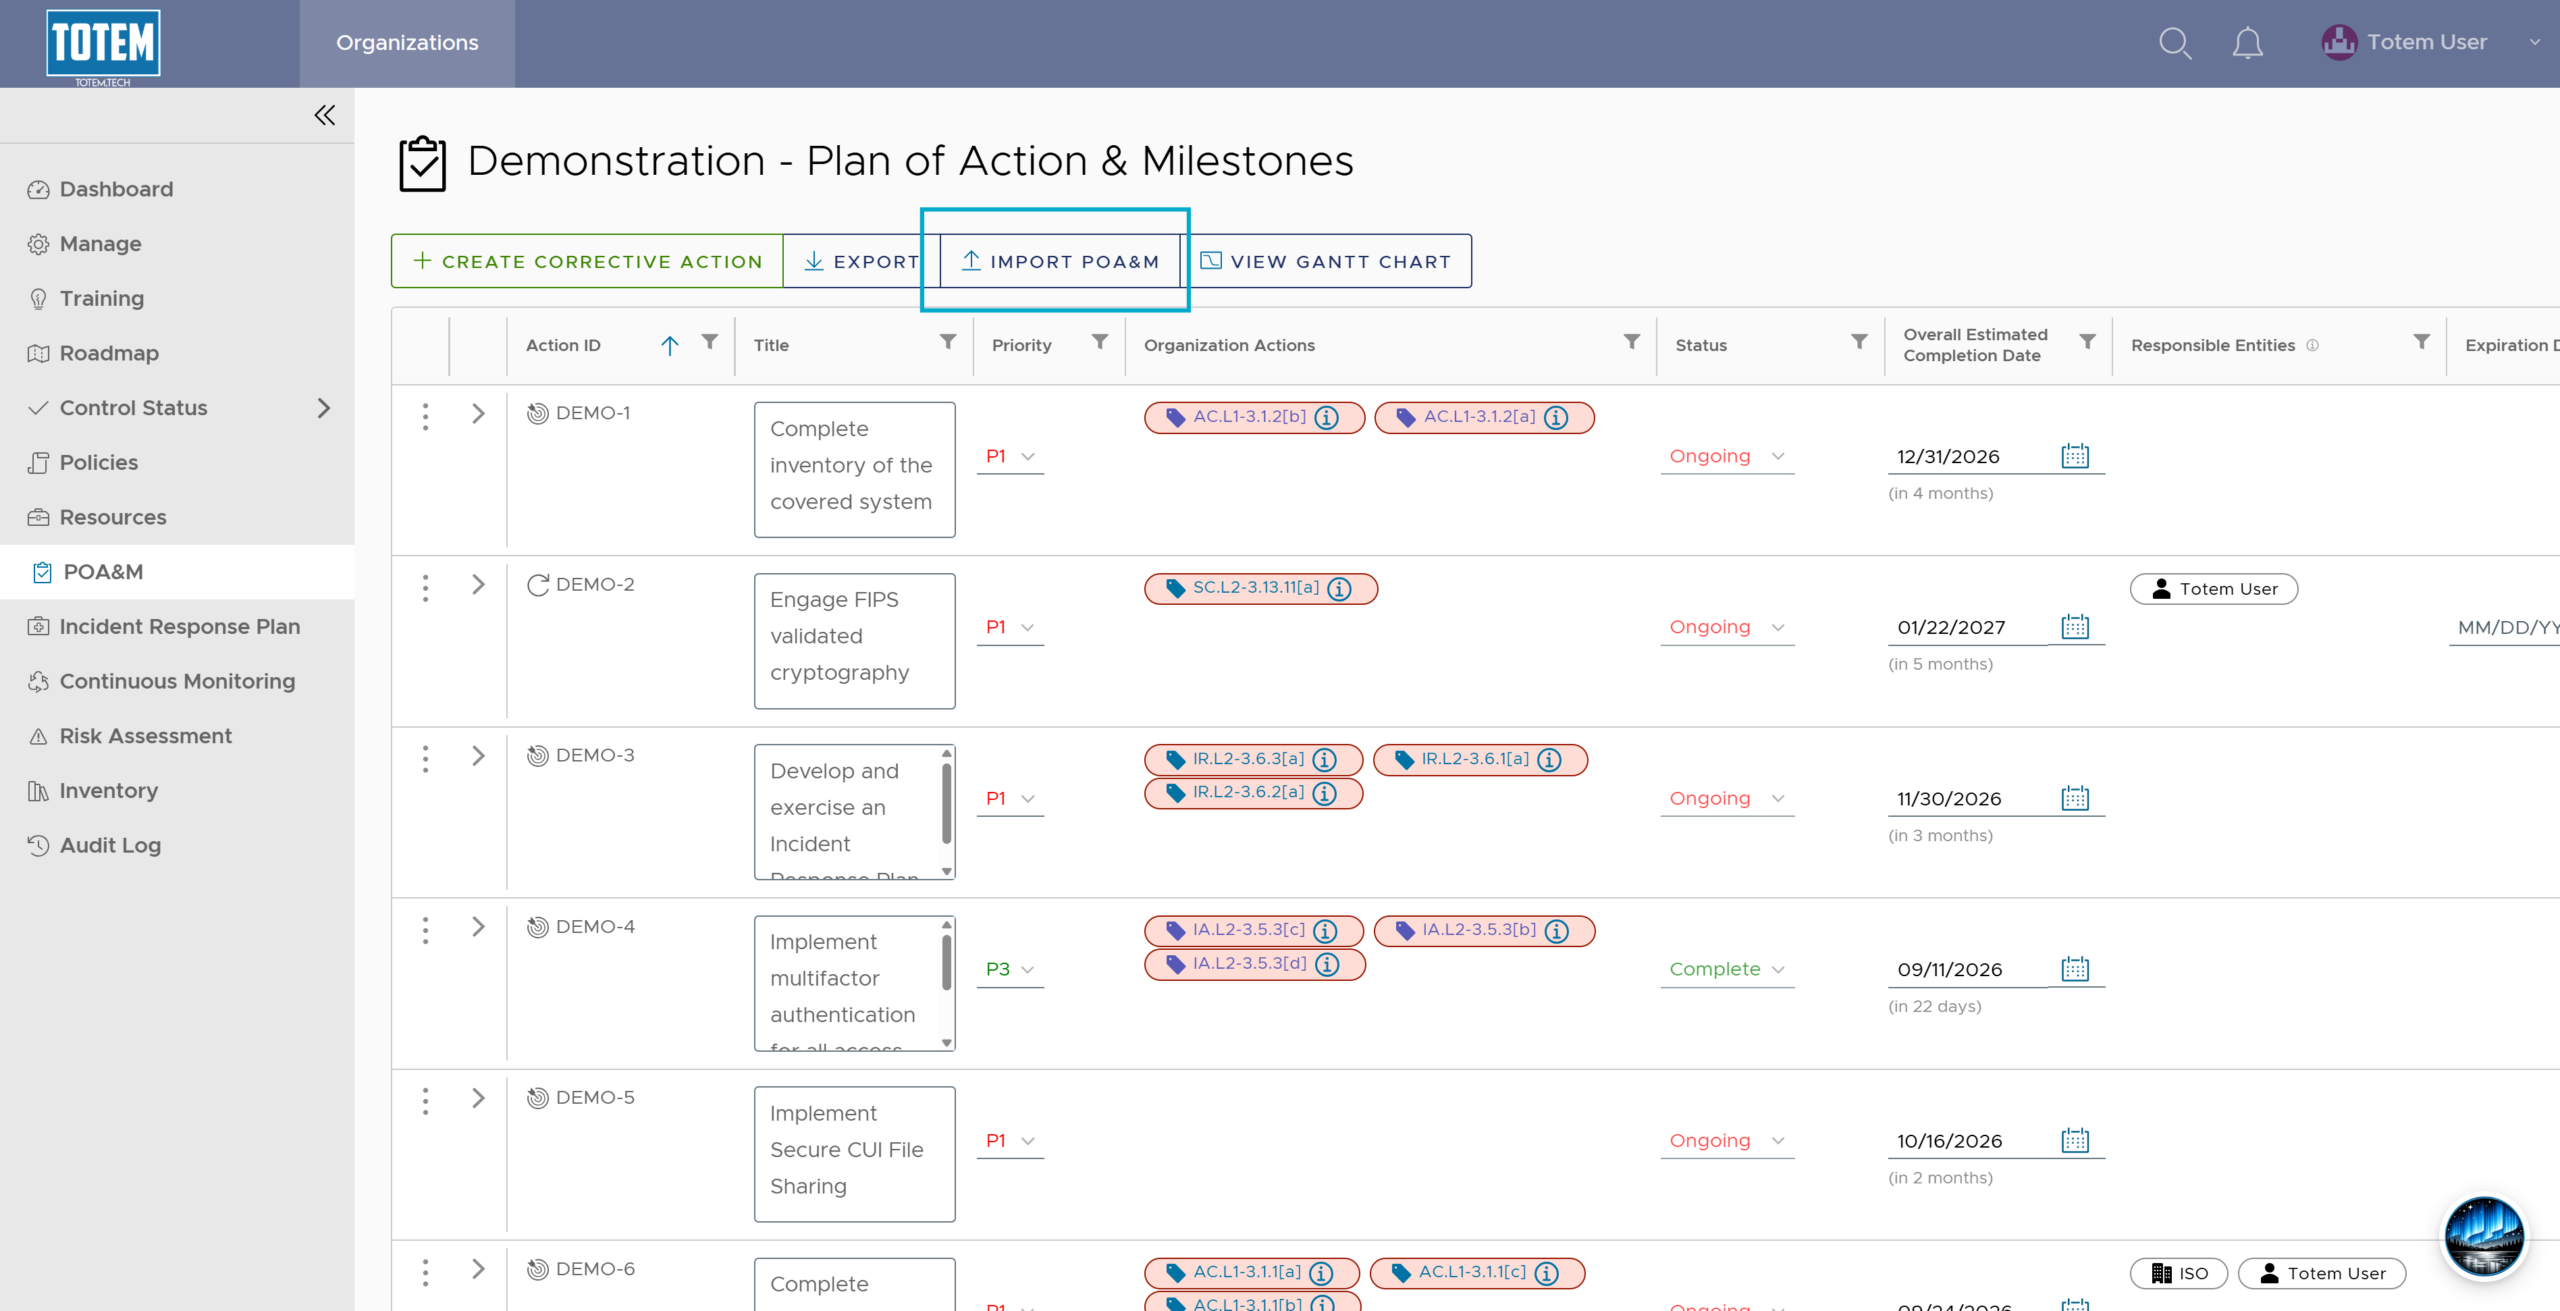This screenshot has height=1311, width=2560.
Task: Expand the DEMO-1 row details
Action: (x=478, y=413)
